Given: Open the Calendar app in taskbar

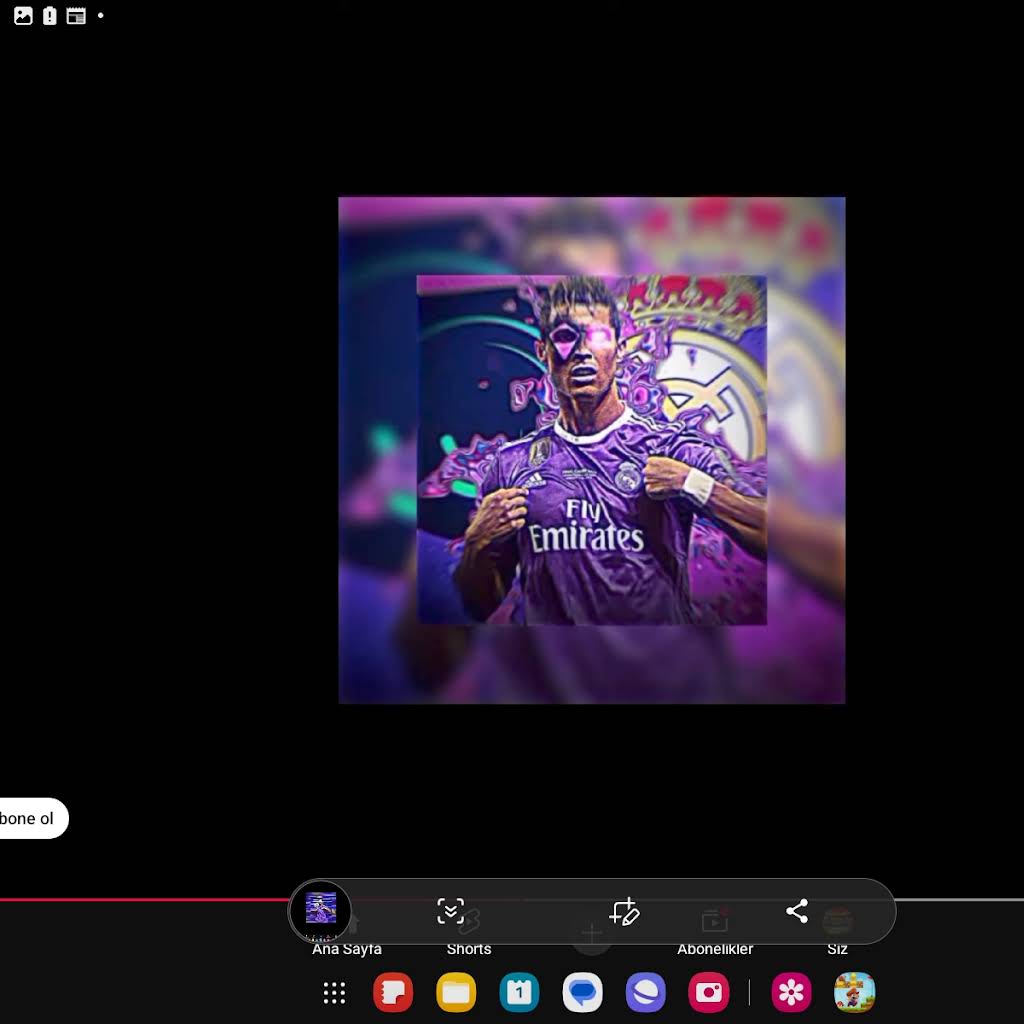Looking at the screenshot, I should (519, 993).
